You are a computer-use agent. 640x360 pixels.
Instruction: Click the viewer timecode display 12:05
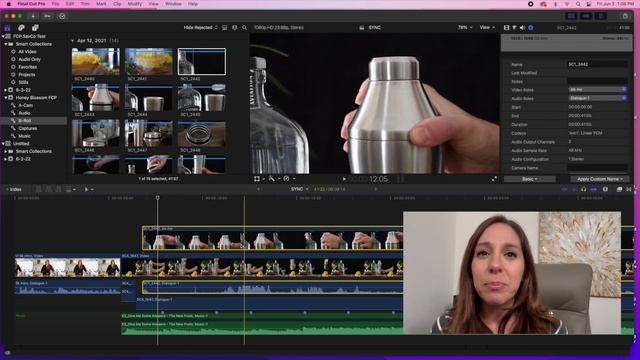[x=378, y=179]
